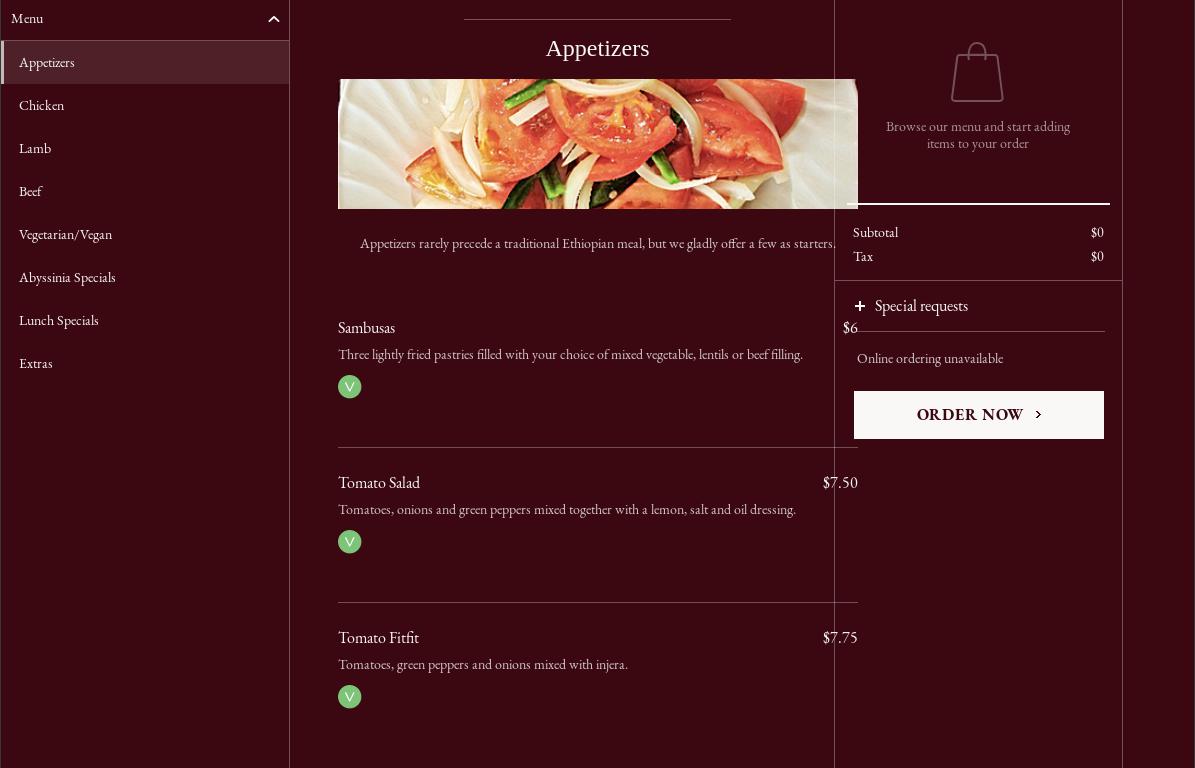Switch to the Beef category
1195x768 pixels.
pyautogui.click(x=31, y=192)
